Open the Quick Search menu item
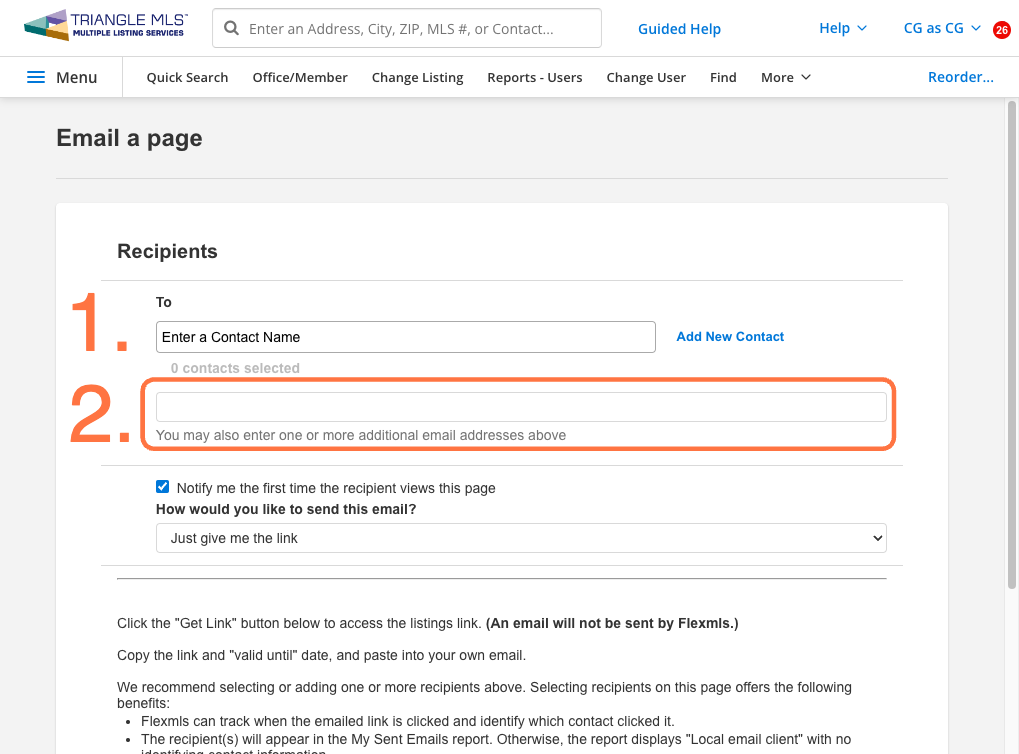The image size is (1019, 754). tap(187, 77)
